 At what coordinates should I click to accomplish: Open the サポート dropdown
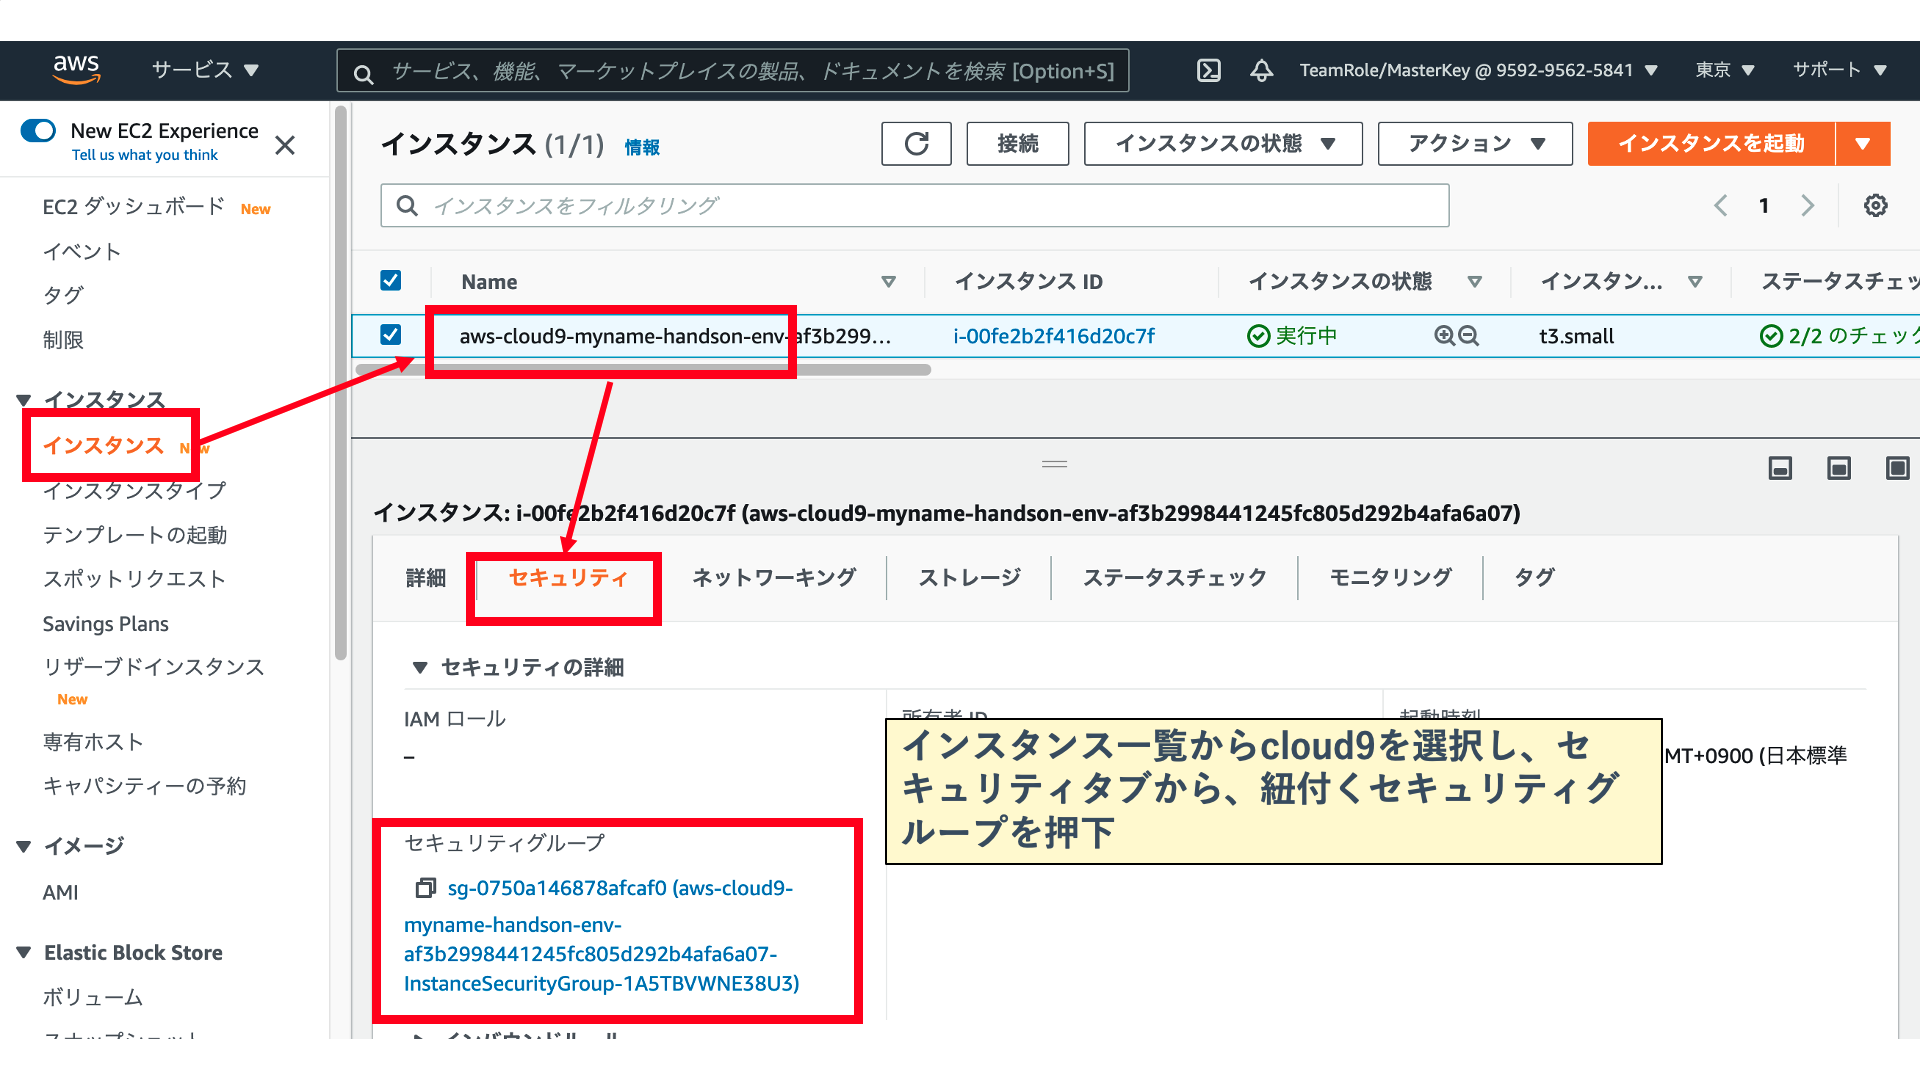pyautogui.click(x=1839, y=70)
